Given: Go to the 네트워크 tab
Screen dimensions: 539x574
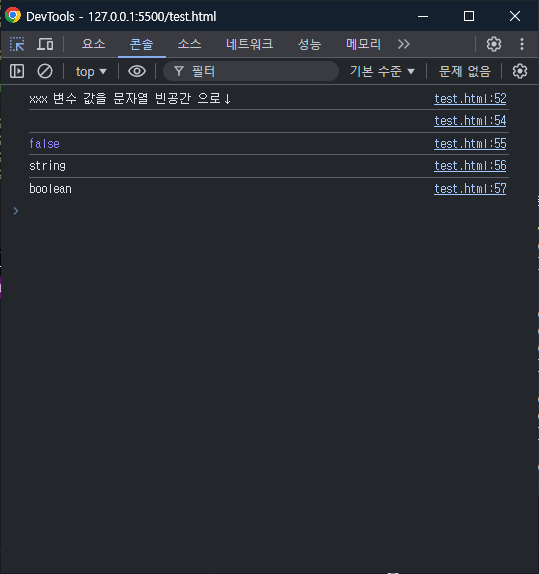Looking at the screenshot, I should pyautogui.click(x=249, y=44).
